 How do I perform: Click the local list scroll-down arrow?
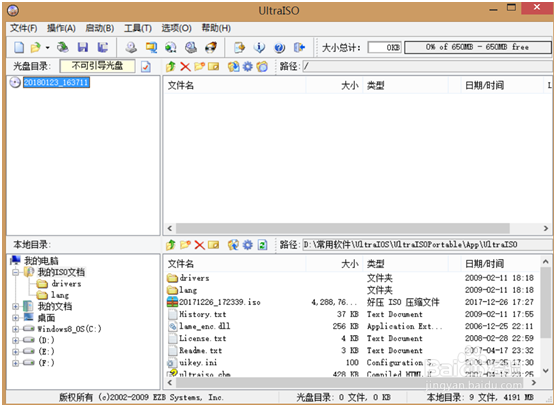coord(546,371)
